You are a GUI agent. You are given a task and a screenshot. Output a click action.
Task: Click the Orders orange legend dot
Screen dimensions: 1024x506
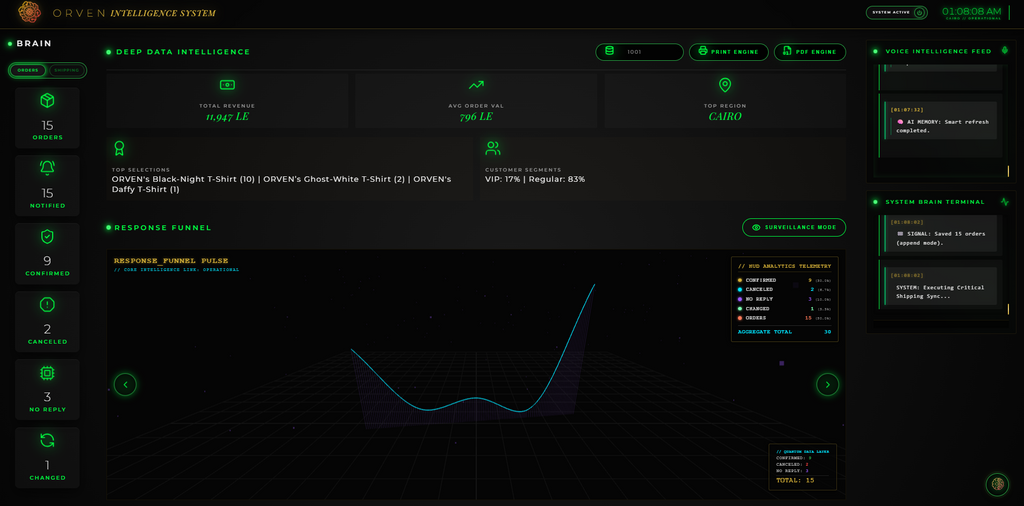[x=740, y=318]
